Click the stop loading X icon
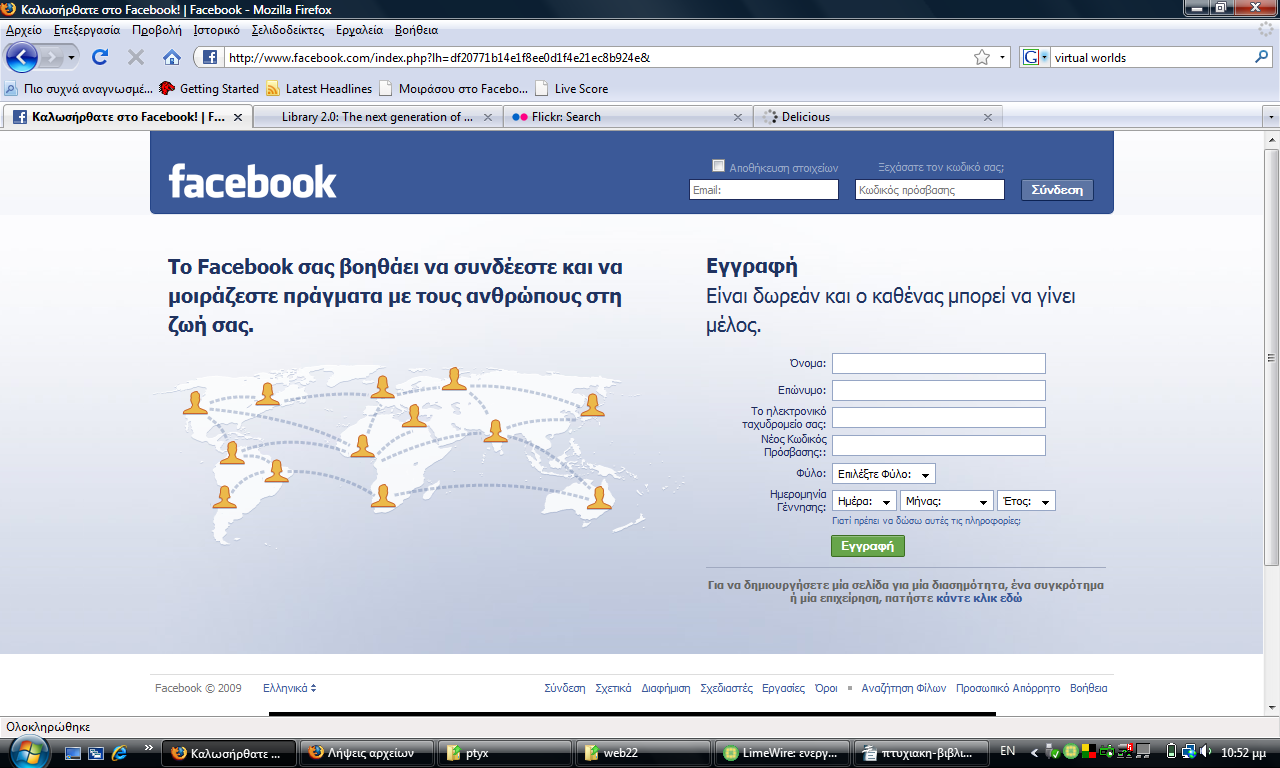1280x768 pixels. 136,57
